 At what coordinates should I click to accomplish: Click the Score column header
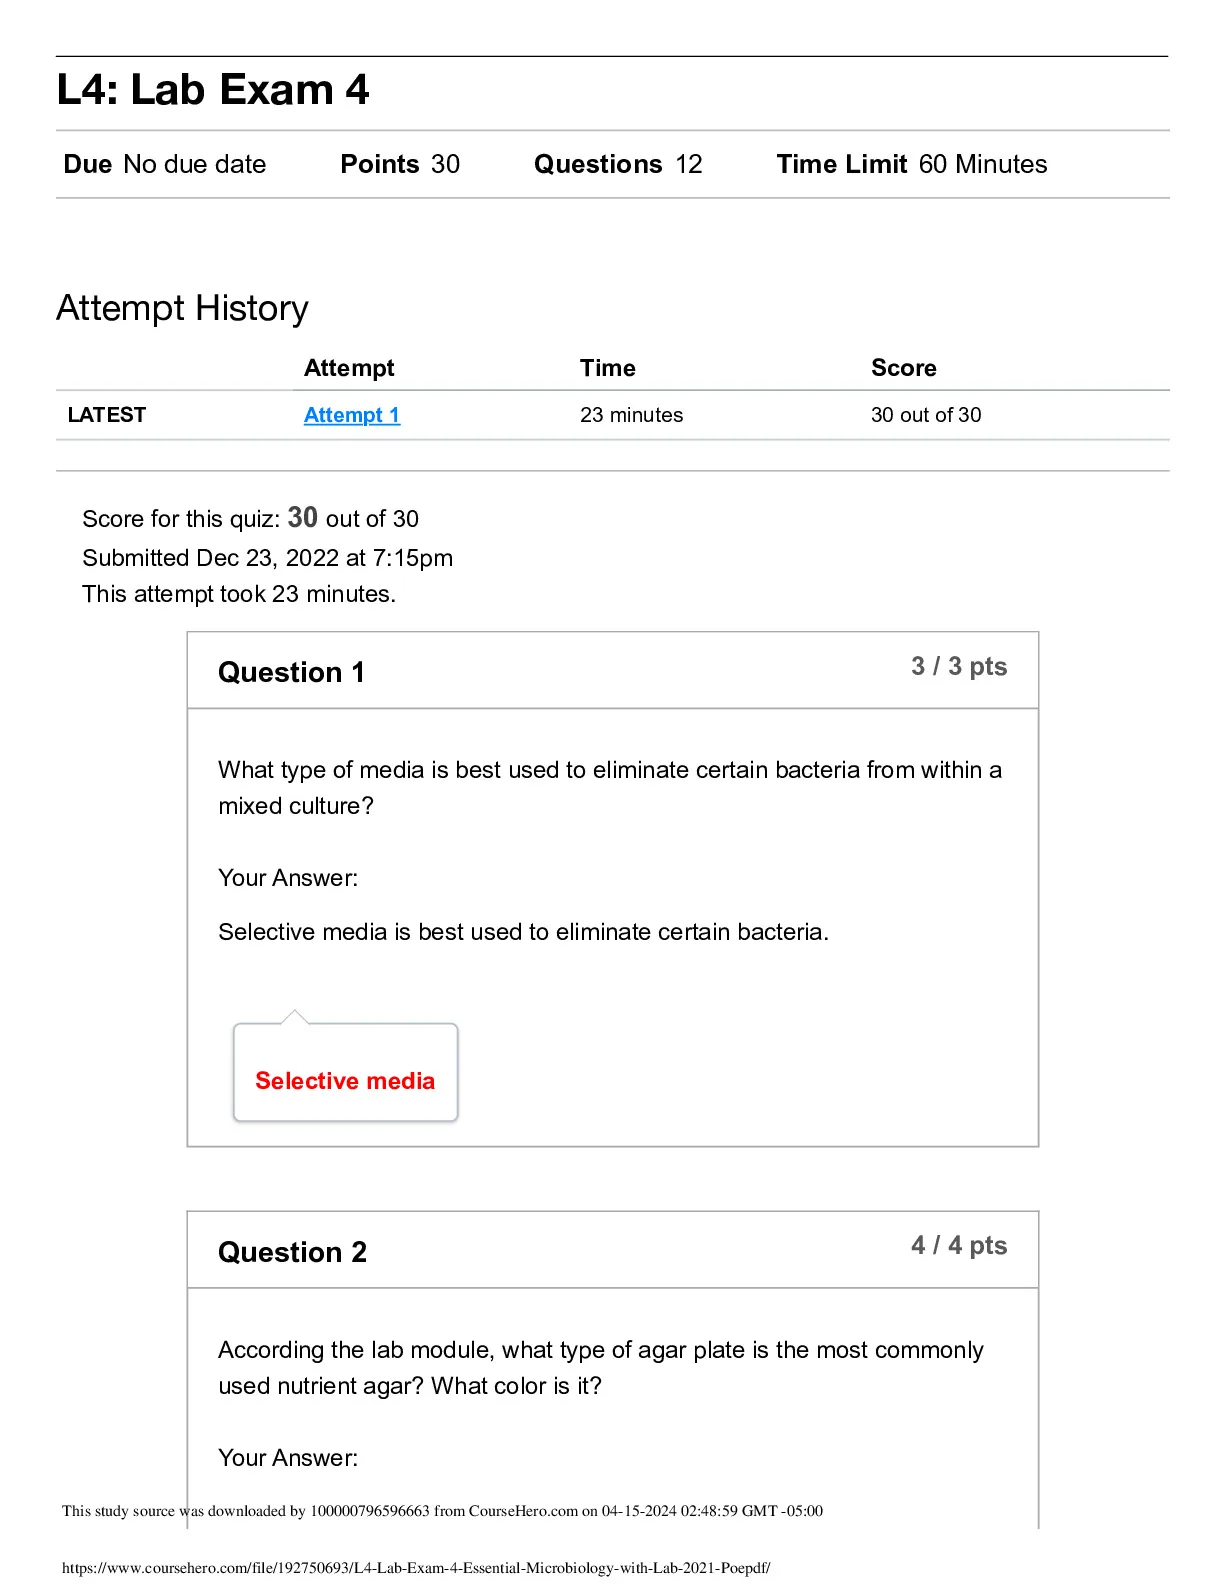tap(904, 368)
